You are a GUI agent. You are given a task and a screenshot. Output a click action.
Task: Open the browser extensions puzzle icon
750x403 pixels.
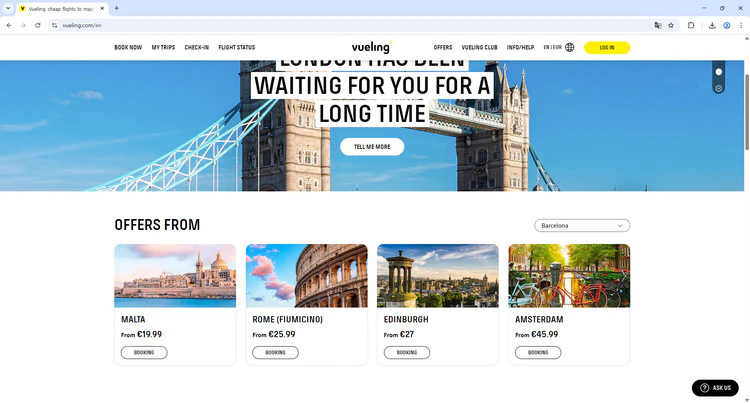pos(691,25)
